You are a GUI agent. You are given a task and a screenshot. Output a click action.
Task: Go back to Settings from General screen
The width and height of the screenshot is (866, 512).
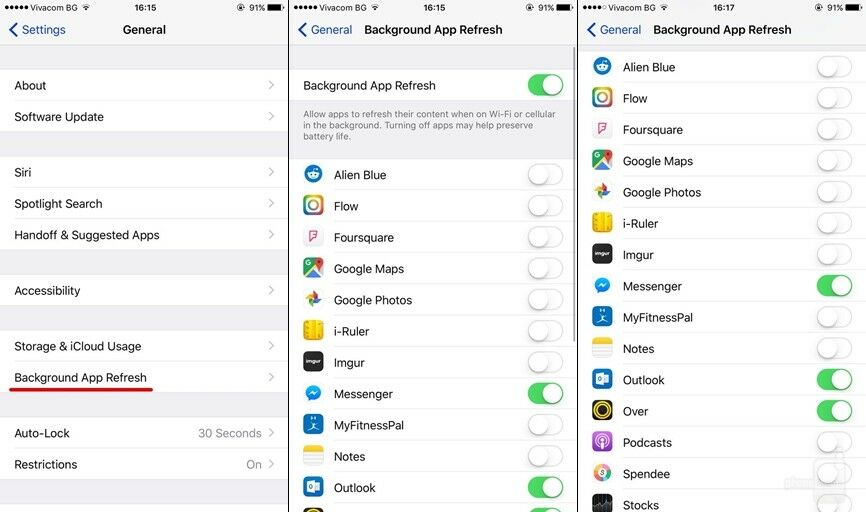pyautogui.click(x=37, y=30)
